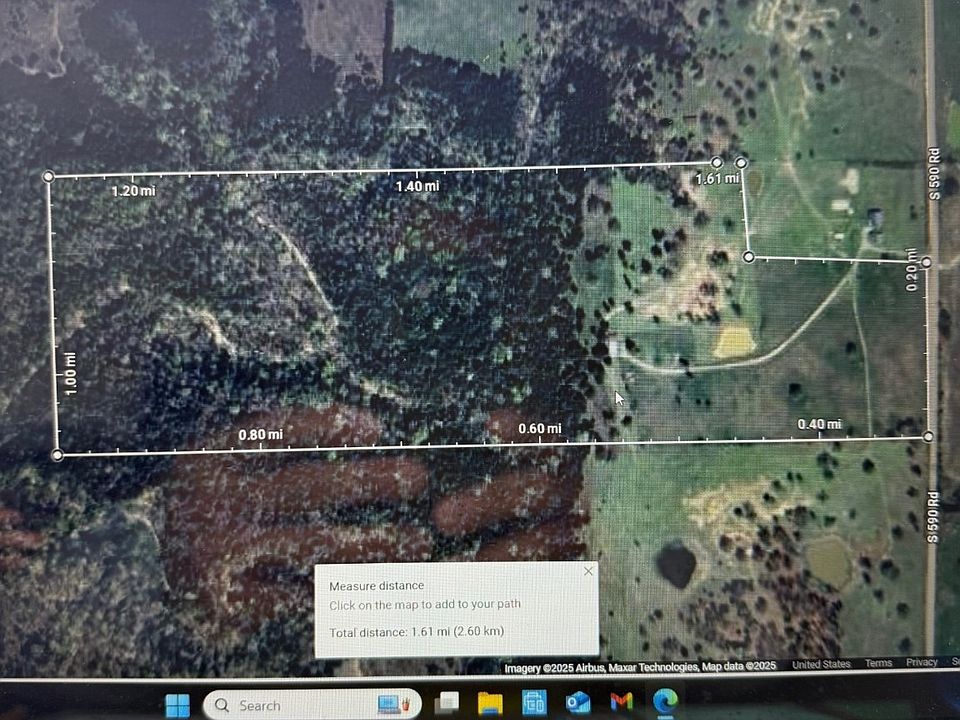Click the Privacy link
The height and width of the screenshot is (720, 960).
(921, 662)
